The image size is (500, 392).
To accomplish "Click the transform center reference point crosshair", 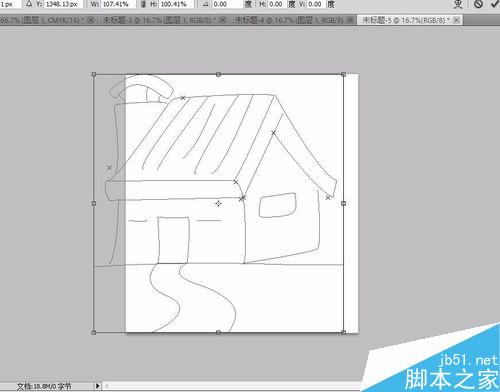I will 218,203.
